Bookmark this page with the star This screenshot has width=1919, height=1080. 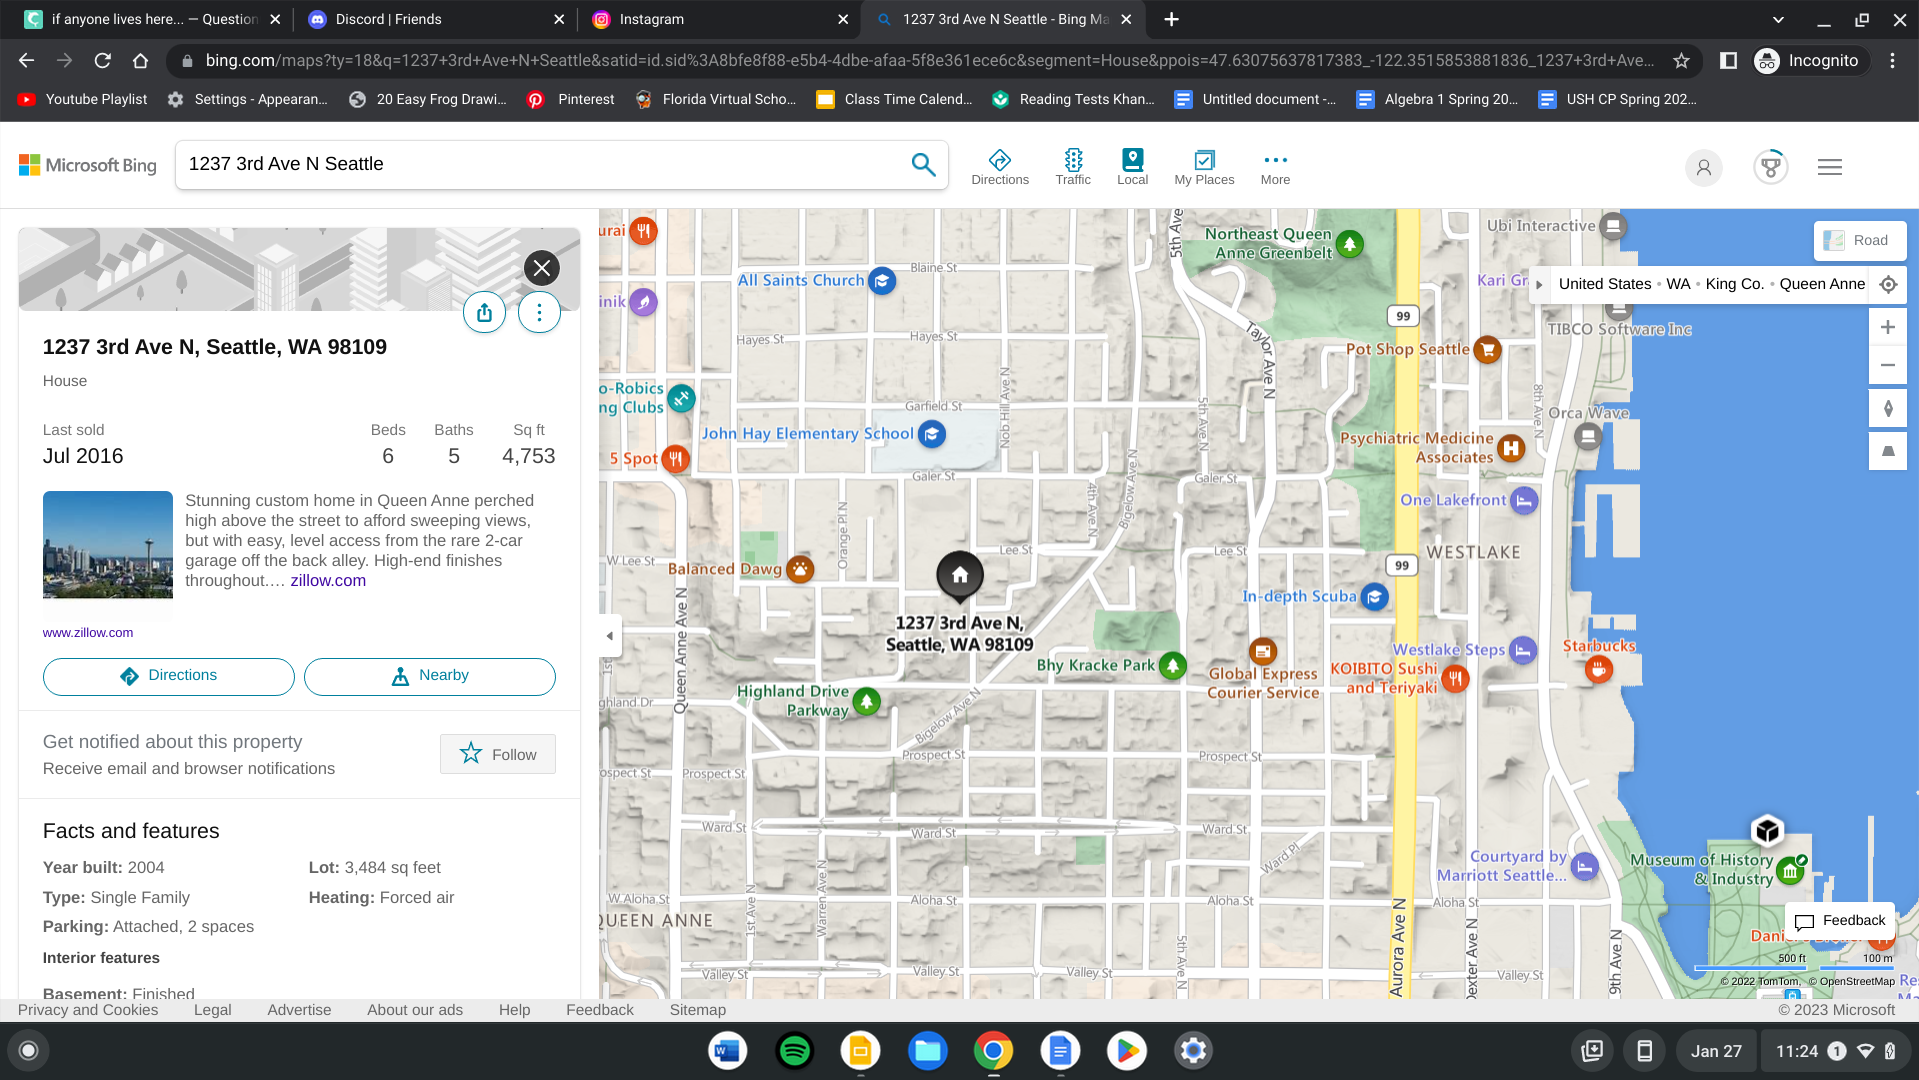click(x=1682, y=61)
